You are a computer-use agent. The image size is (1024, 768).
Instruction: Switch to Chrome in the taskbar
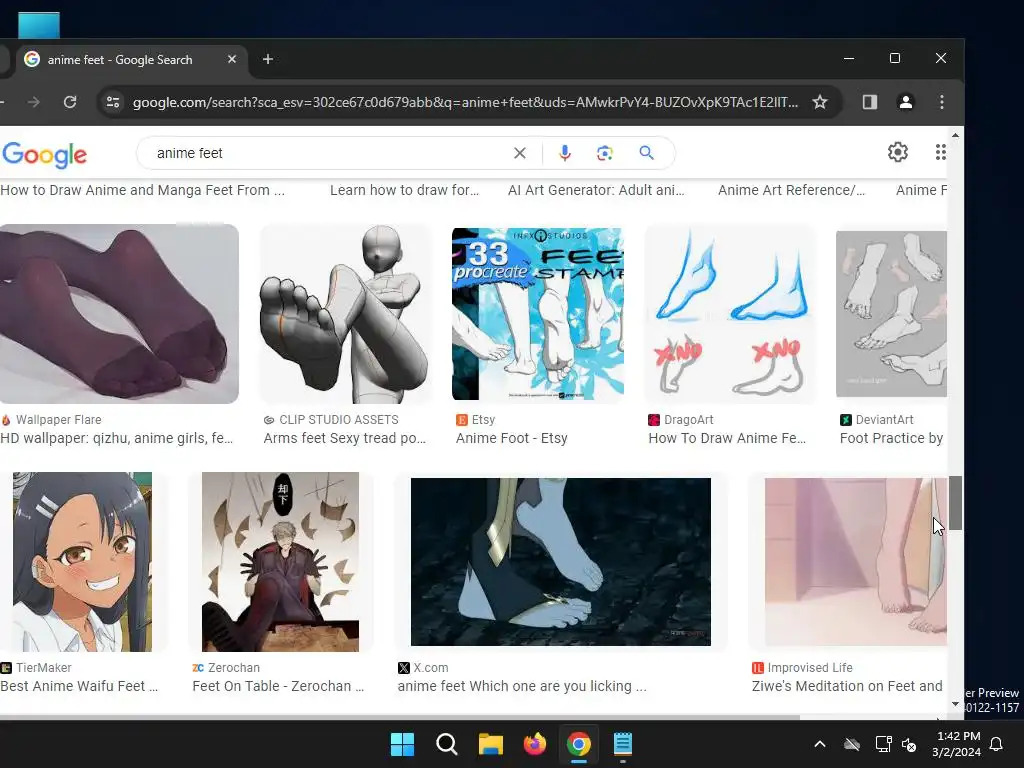click(579, 744)
